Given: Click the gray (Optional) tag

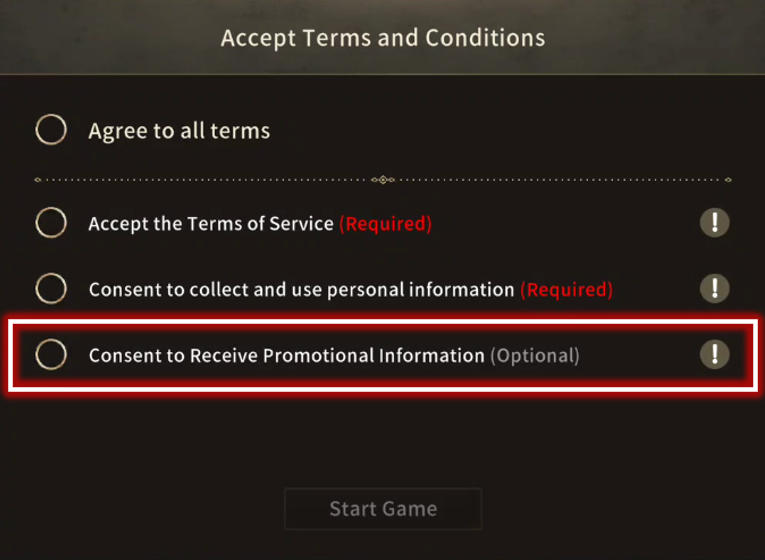Looking at the screenshot, I should pos(535,356).
